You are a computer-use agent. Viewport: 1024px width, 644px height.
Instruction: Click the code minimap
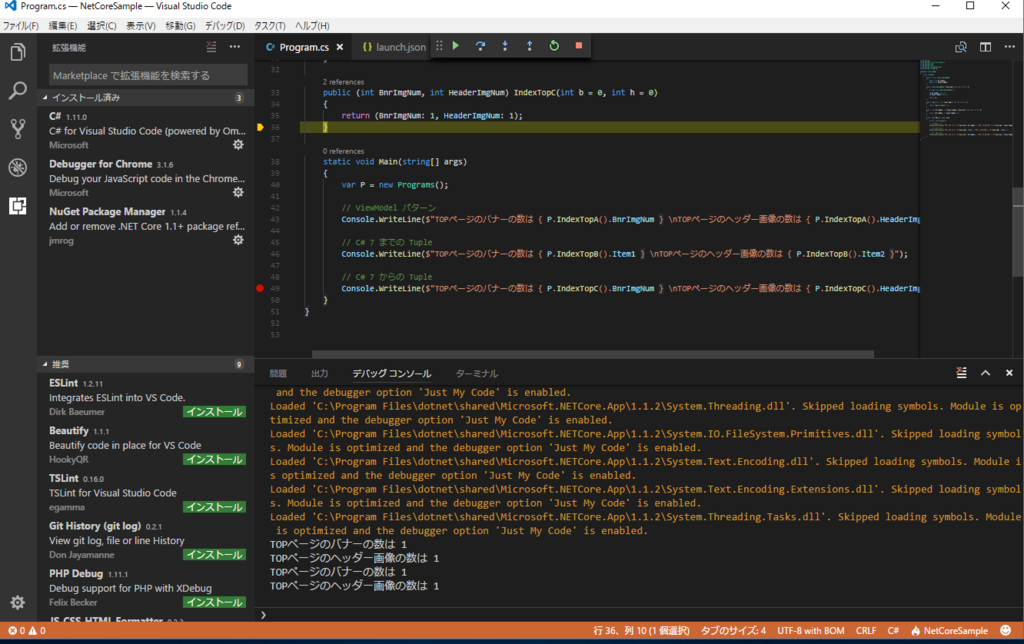pos(965,98)
